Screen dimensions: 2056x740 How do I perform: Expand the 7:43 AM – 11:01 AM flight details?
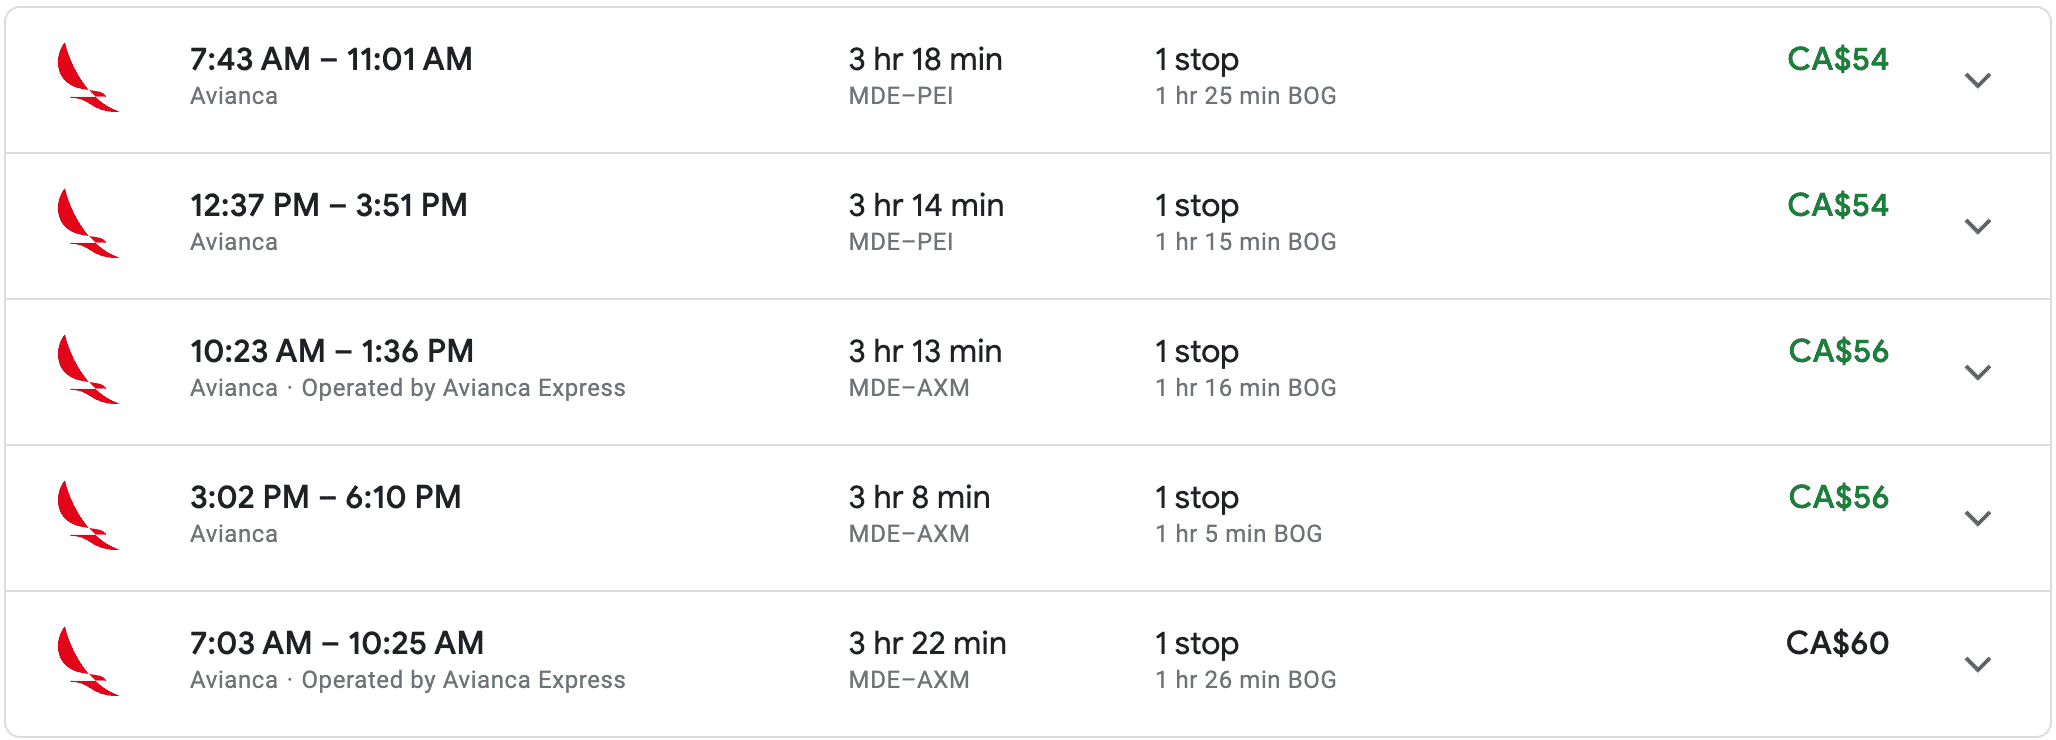(1977, 80)
